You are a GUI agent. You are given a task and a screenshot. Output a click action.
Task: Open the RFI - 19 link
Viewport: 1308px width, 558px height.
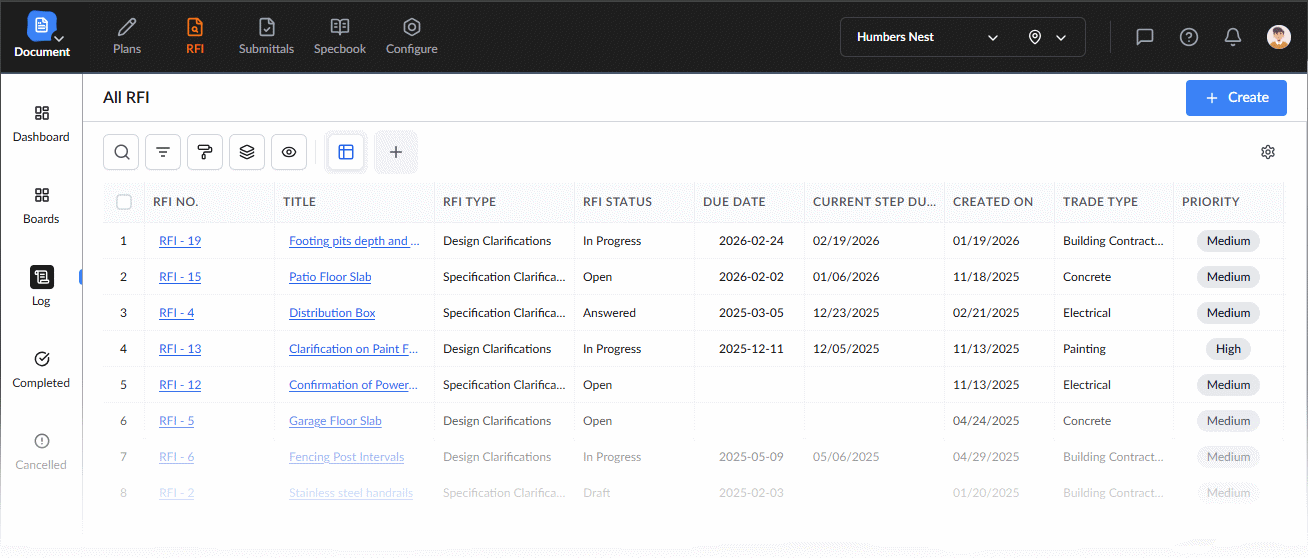180,241
